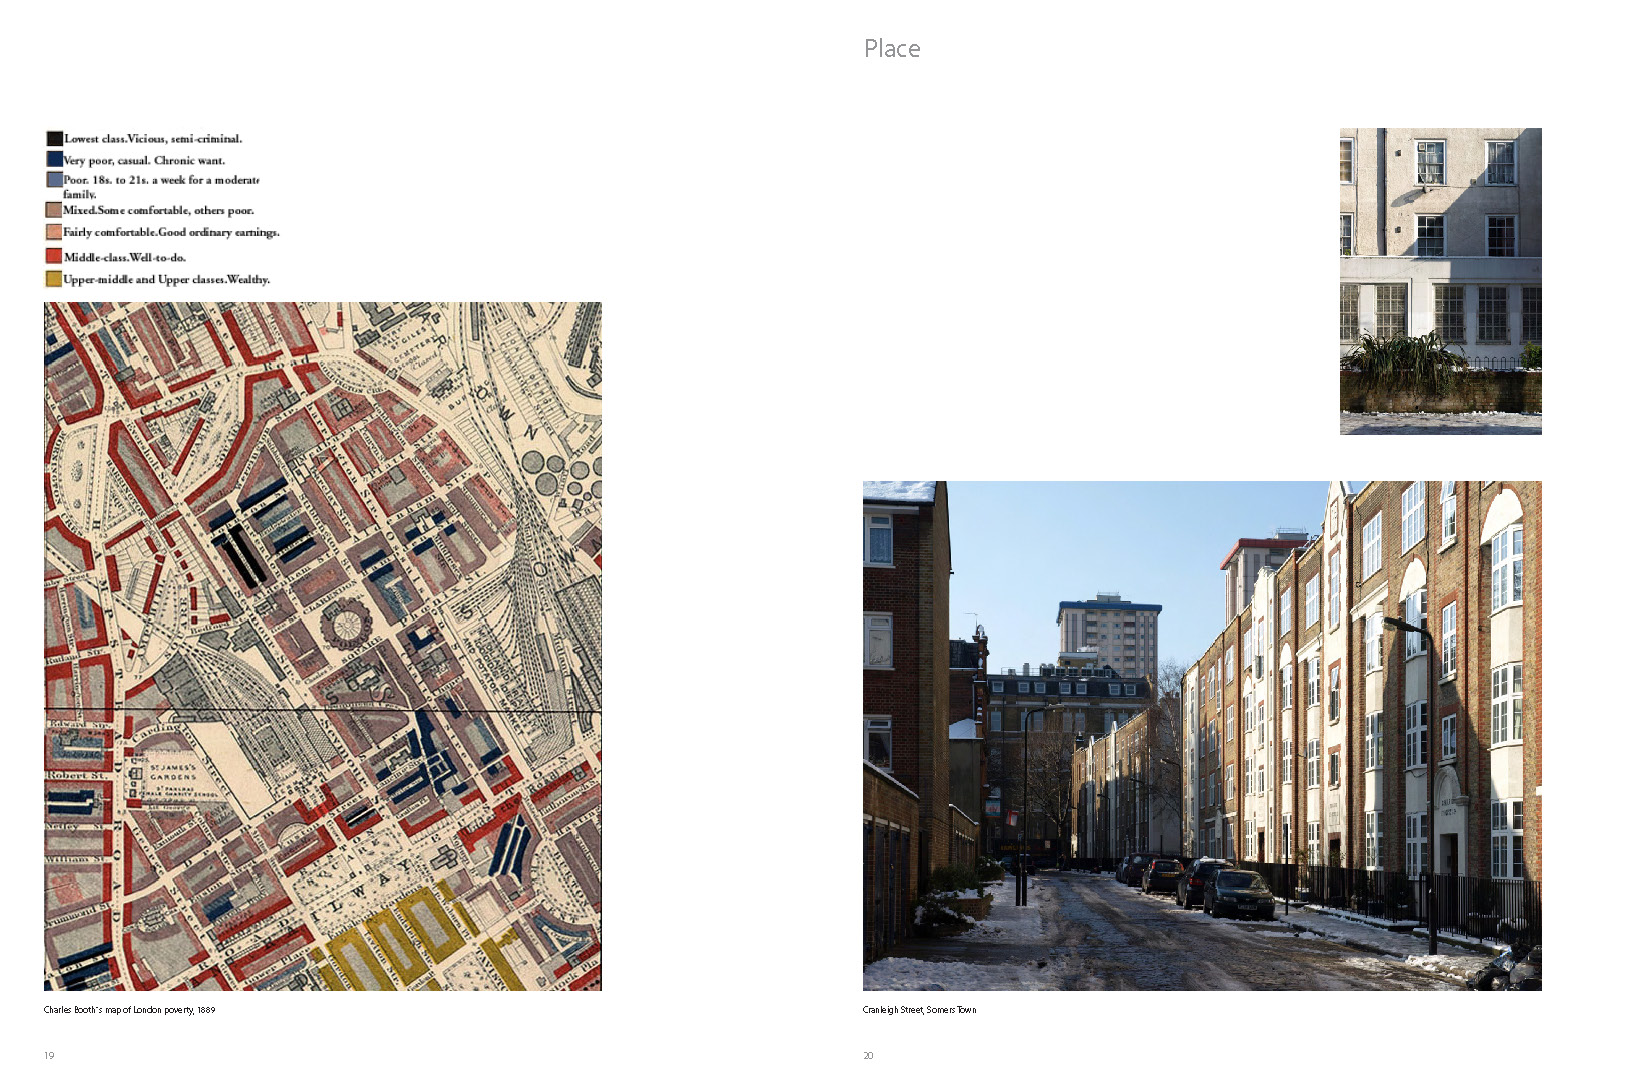Click 'Lowest class.Vicious, semi-criminal.' text

coord(153,139)
